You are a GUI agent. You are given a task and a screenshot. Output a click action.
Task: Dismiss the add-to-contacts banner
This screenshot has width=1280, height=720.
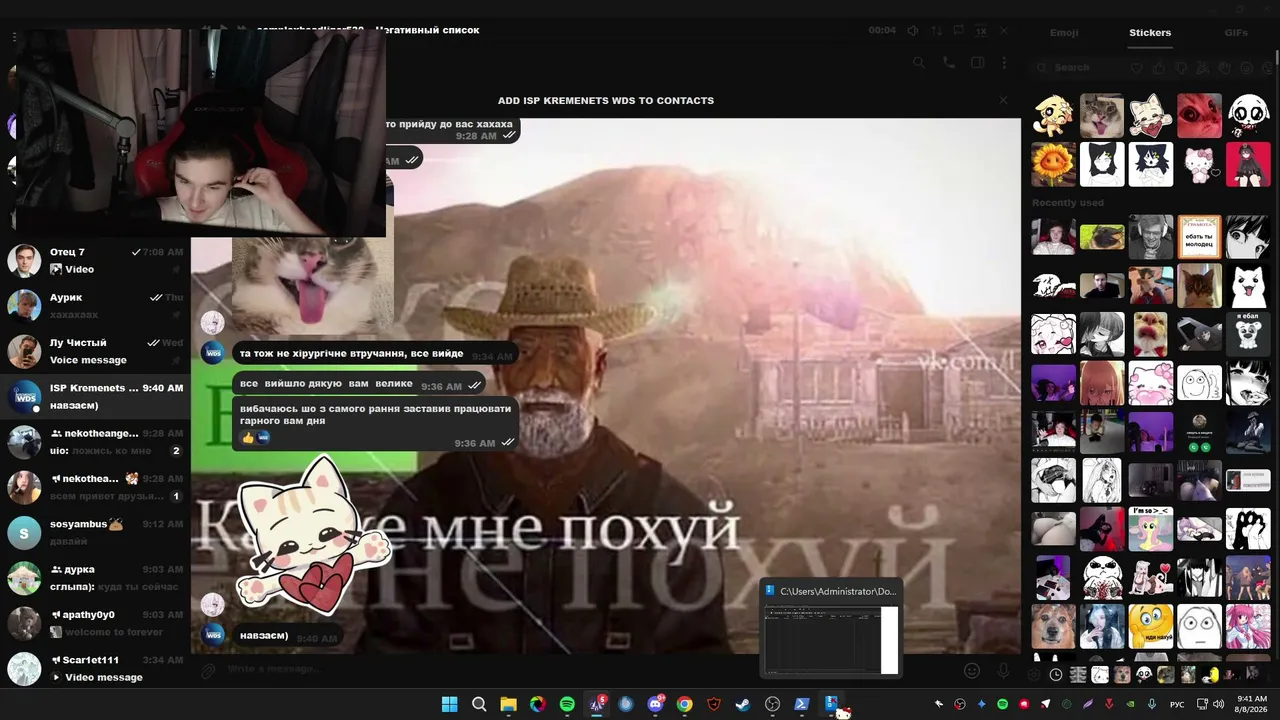(x=1003, y=100)
